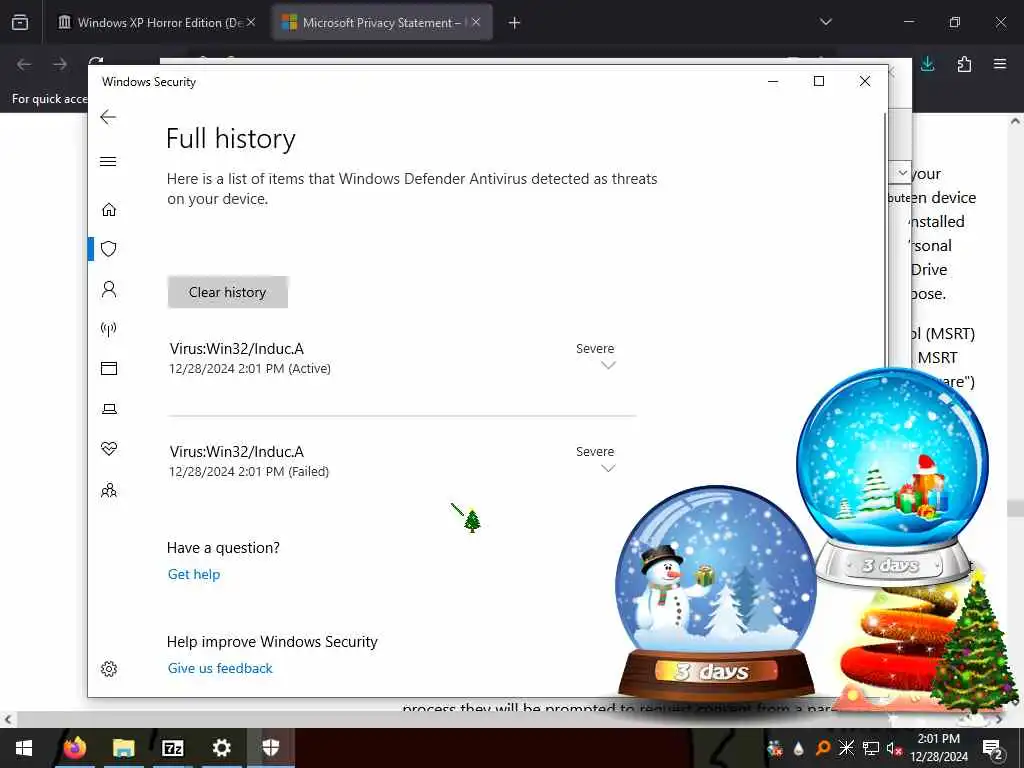Close the Microsoft Privacy Statement tab
This screenshot has width=1024, height=768.
[476, 22]
